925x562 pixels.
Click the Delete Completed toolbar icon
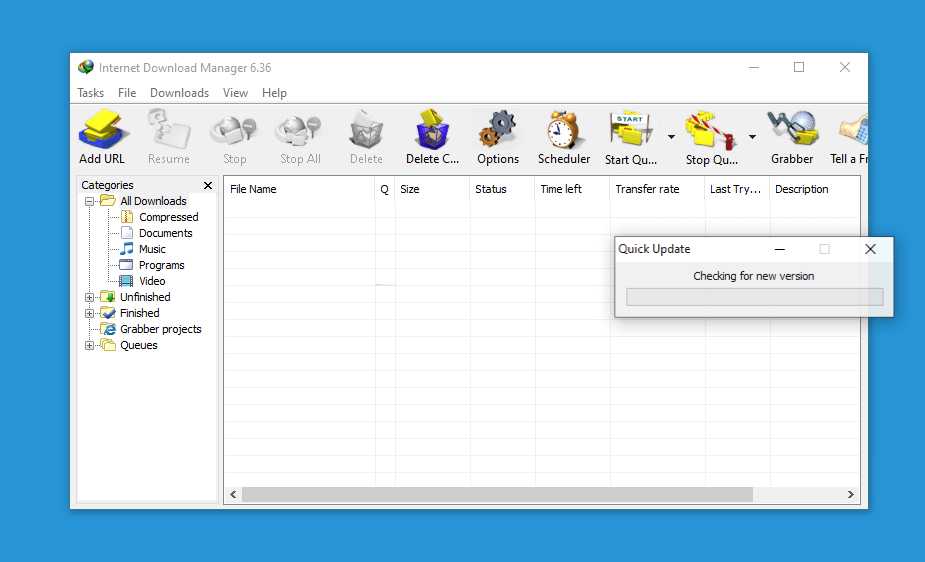[432, 129]
